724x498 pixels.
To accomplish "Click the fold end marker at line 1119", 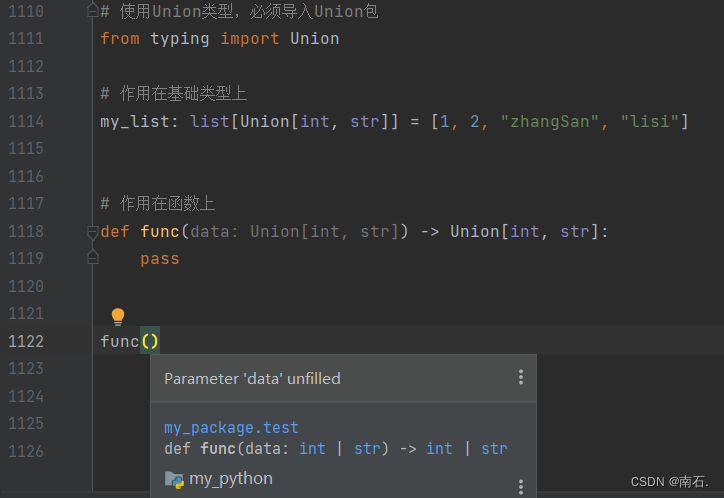I will click(92, 258).
